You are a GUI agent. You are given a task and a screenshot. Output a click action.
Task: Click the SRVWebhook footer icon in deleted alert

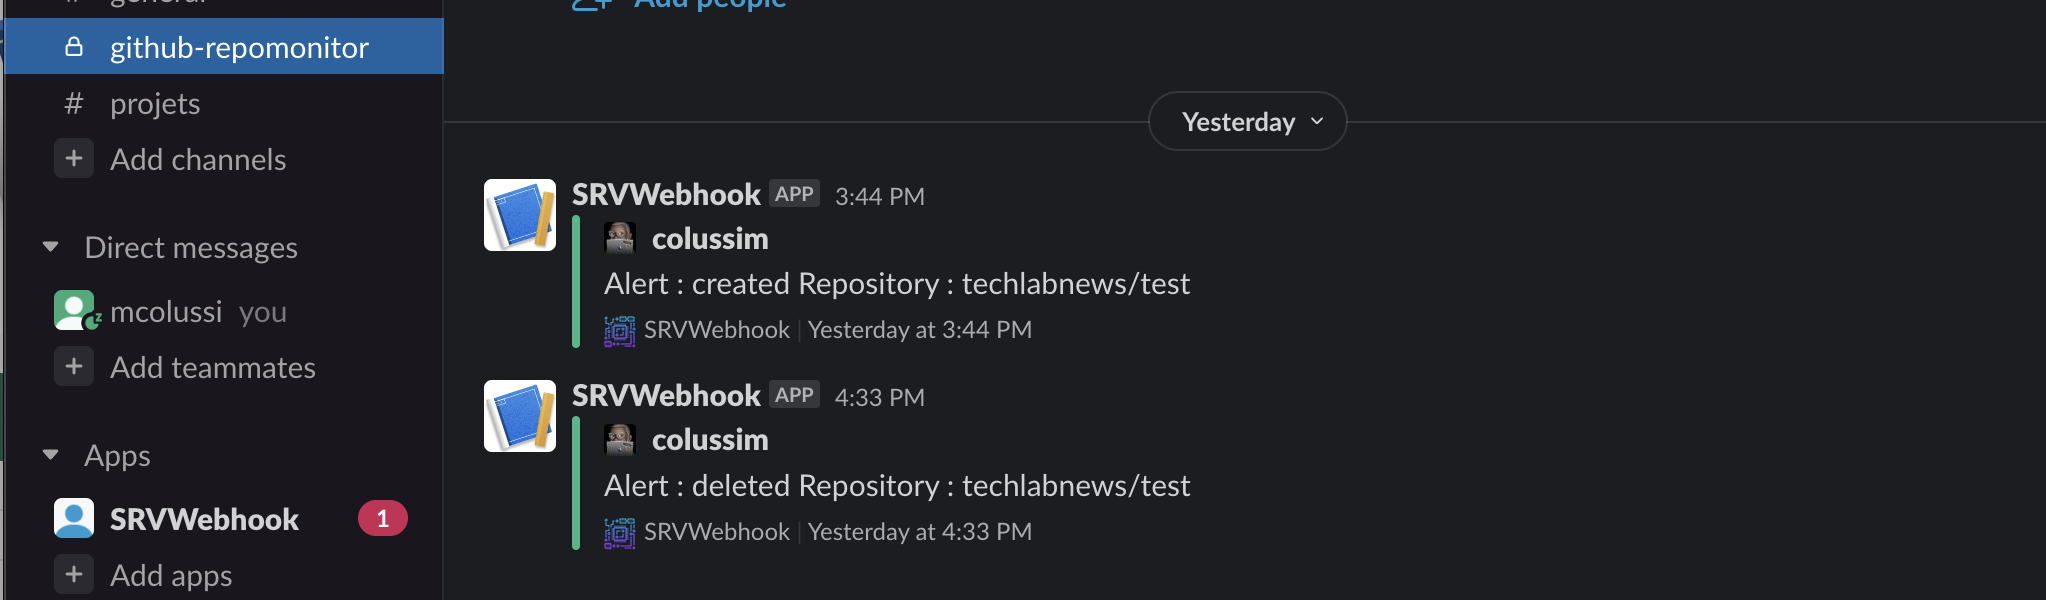pos(620,533)
